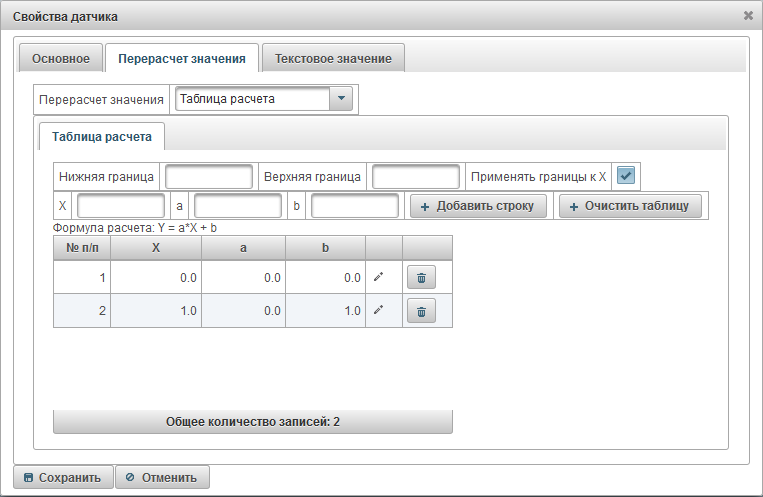Click the X value input field
This screenshot has height=497, width=763.
click(121, 206)
